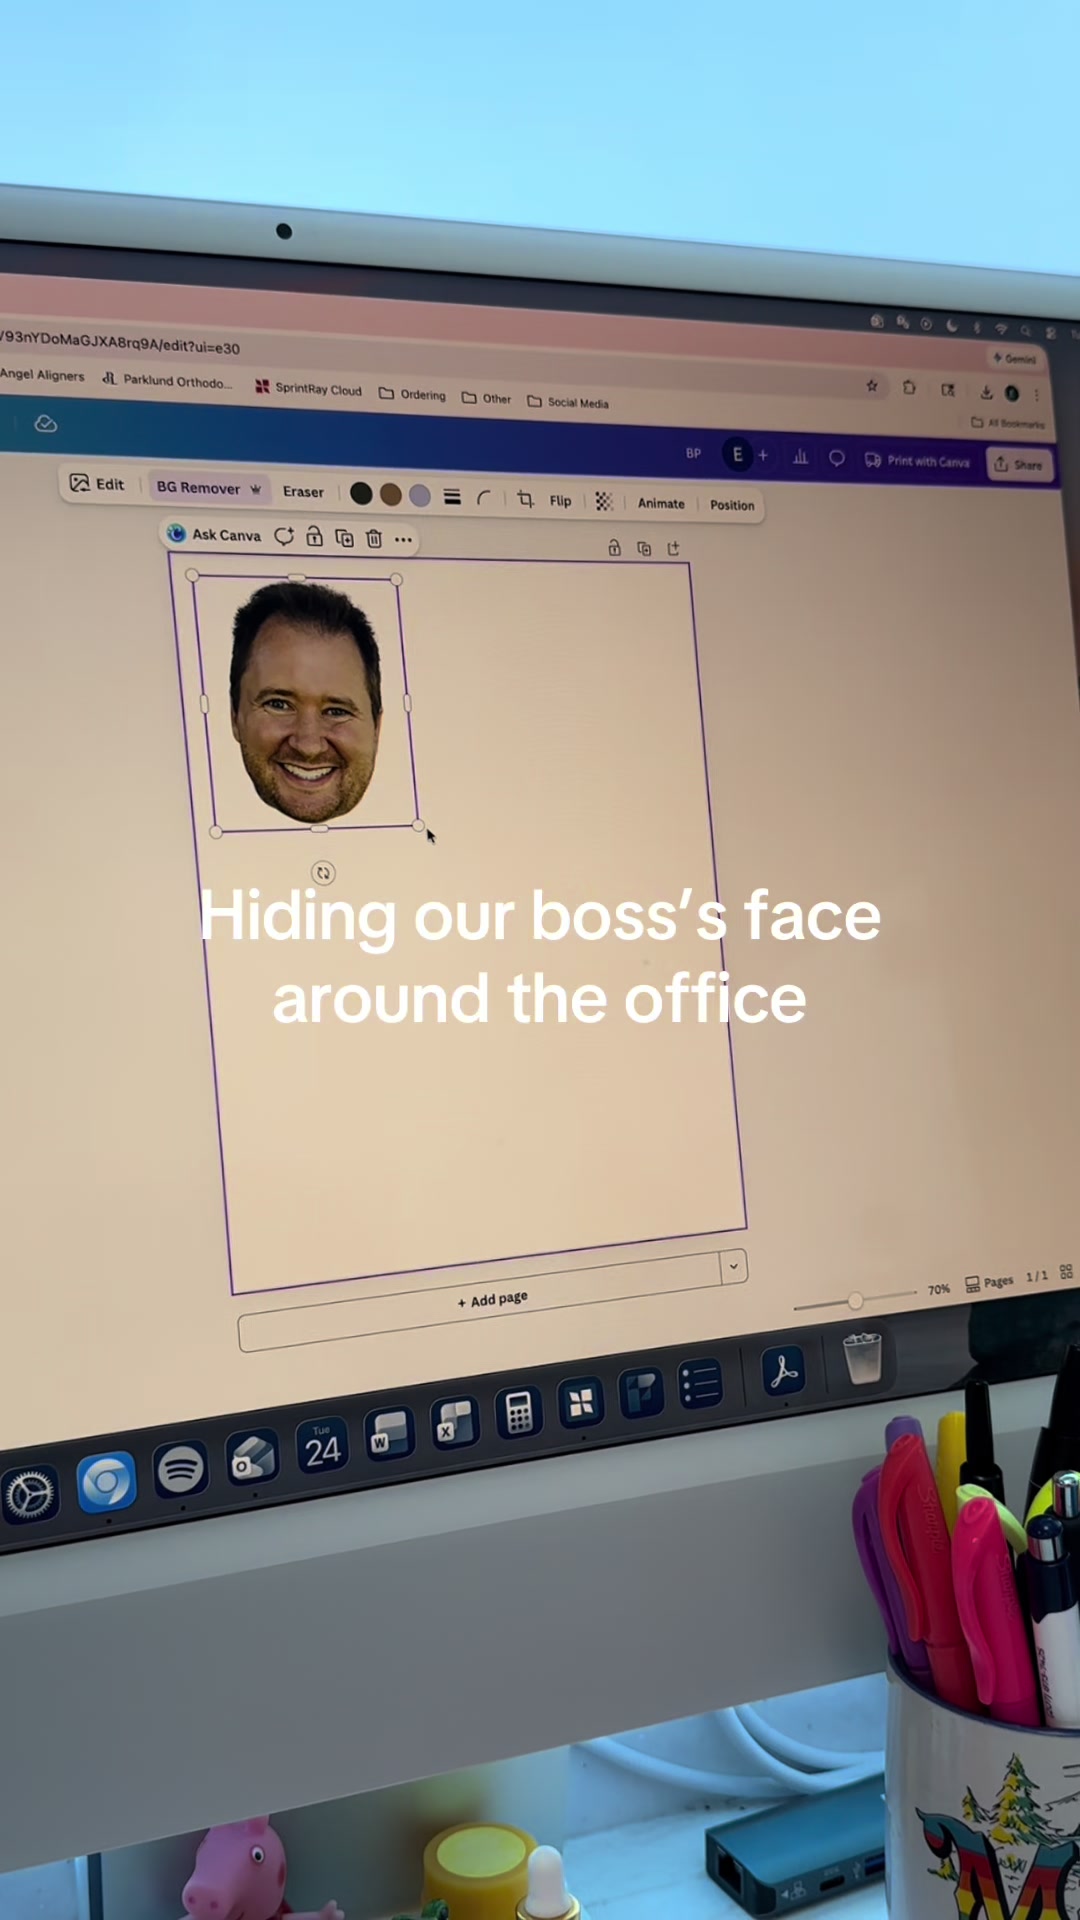Expand the Add page chevron dropdown

coord(733,1266)
